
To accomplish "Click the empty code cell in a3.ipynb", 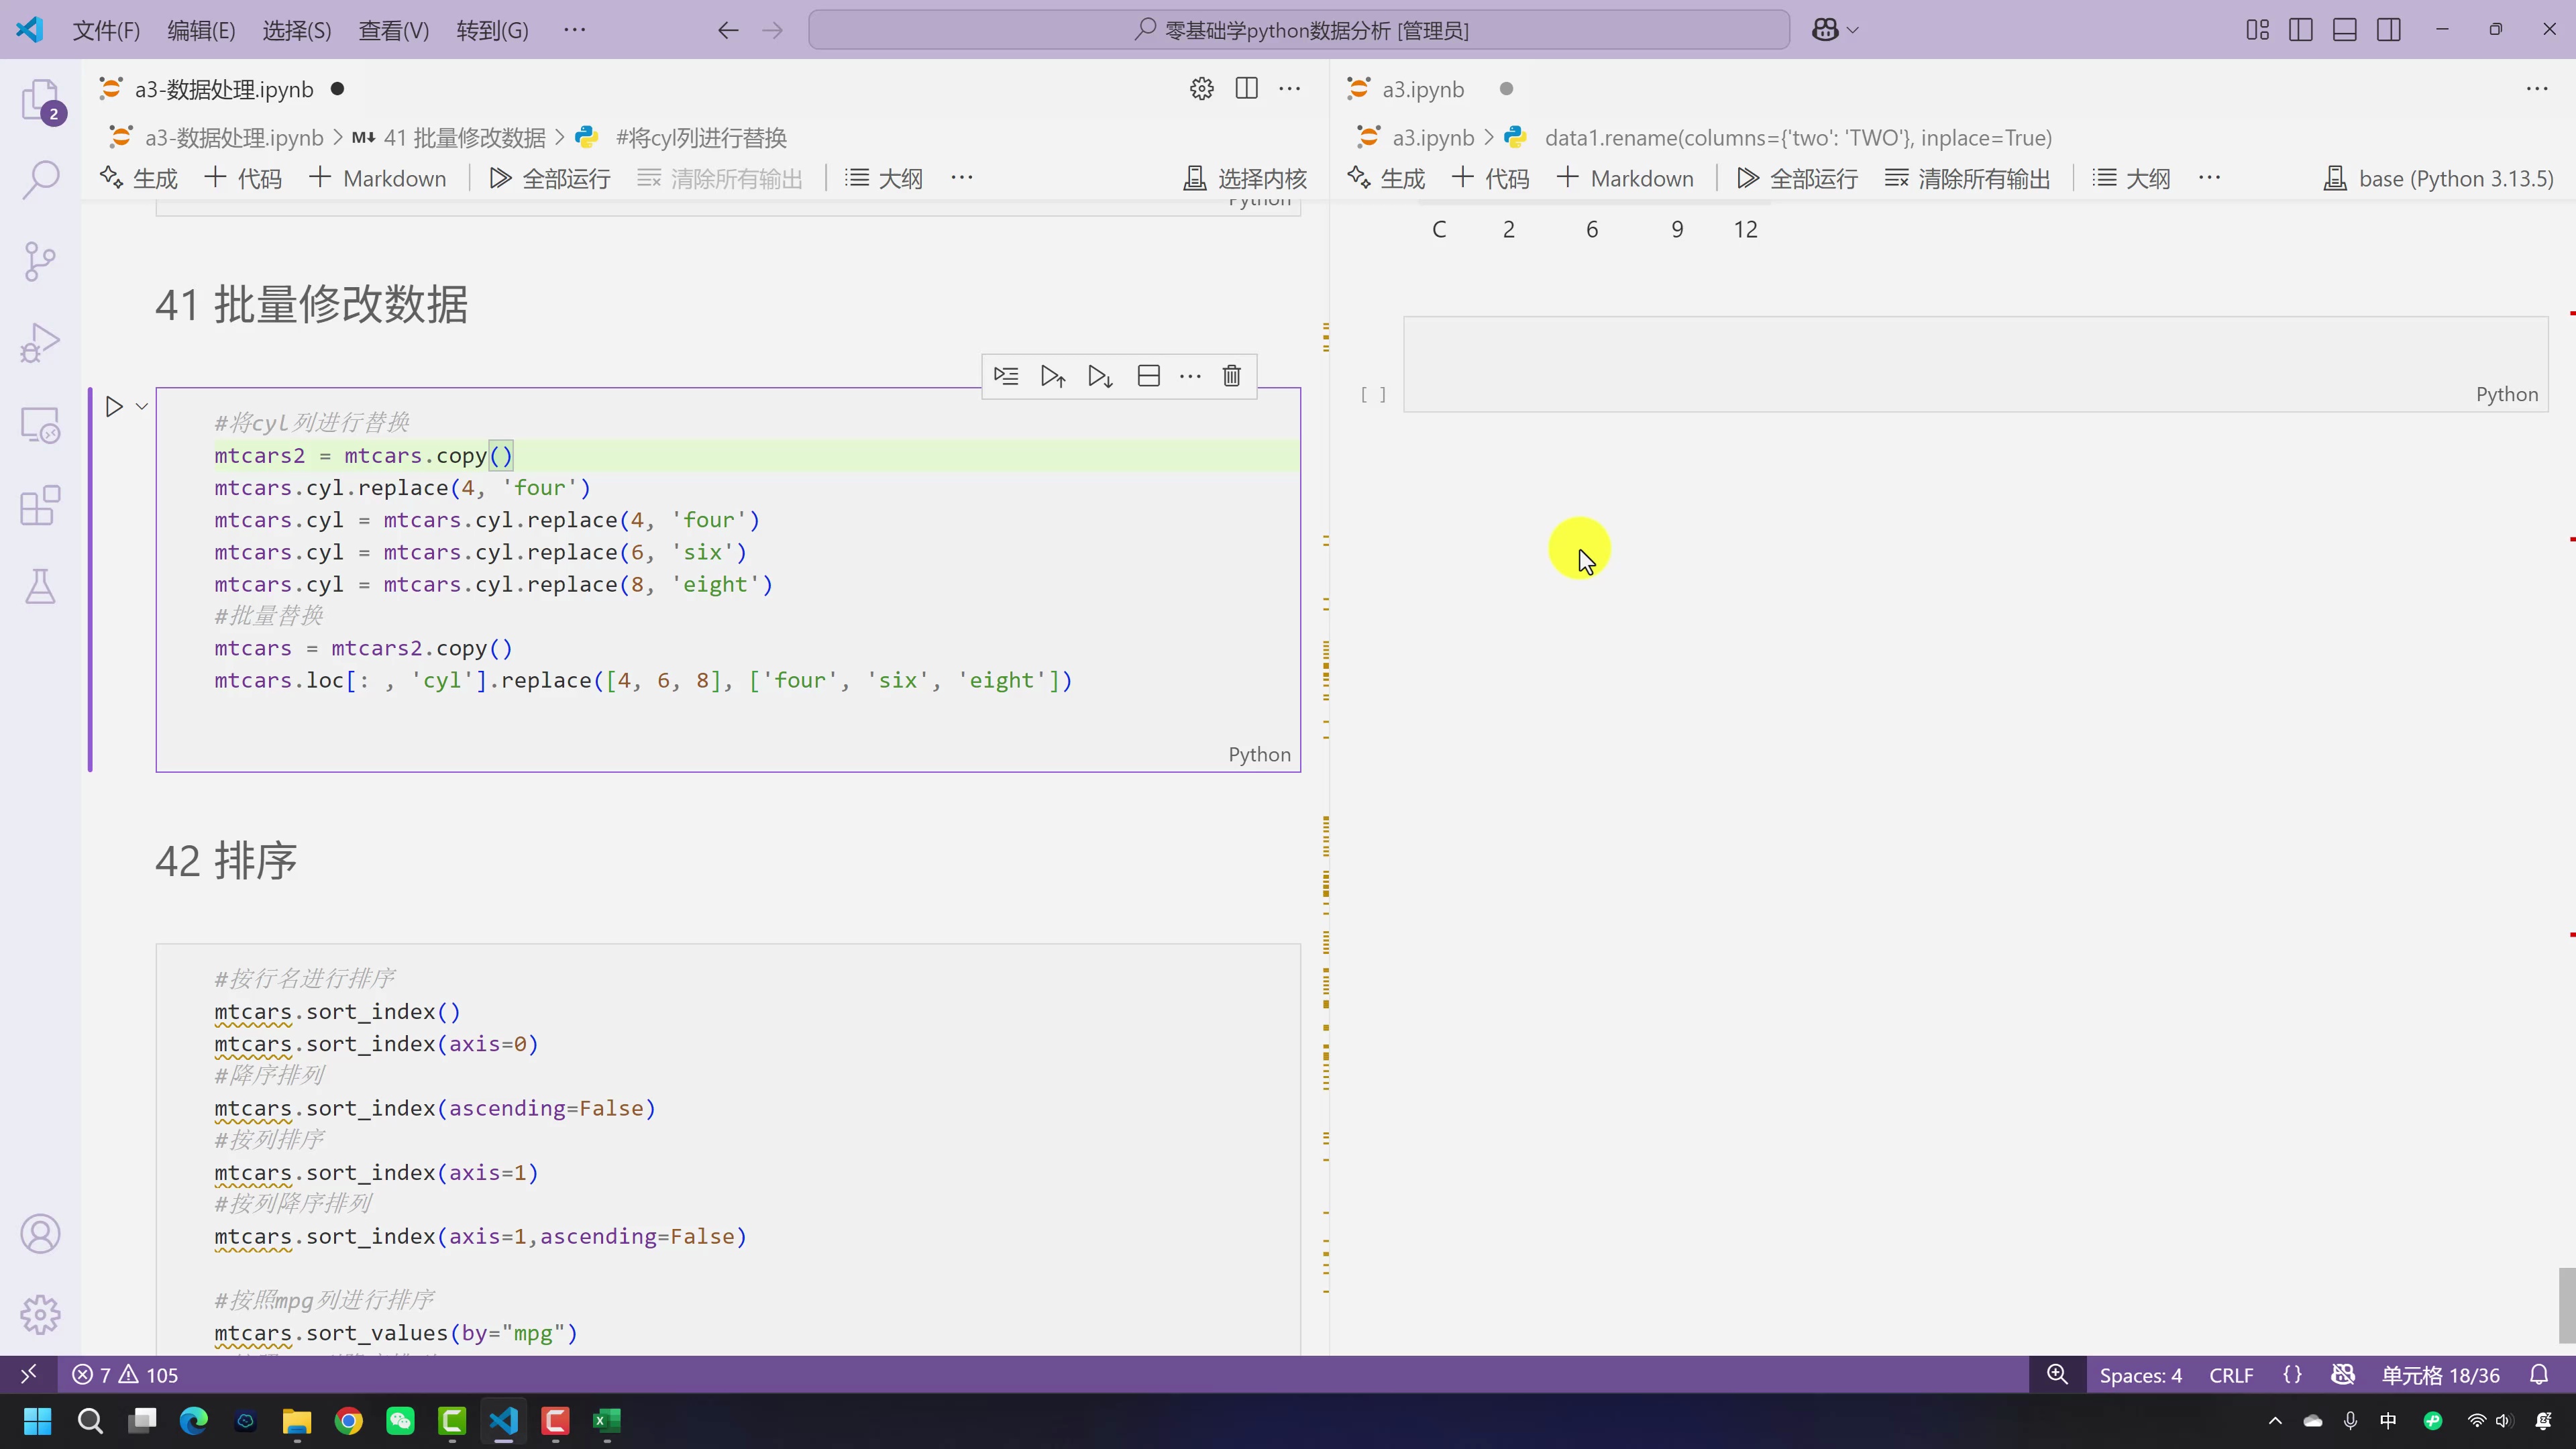I will (x=1975, y=364).
